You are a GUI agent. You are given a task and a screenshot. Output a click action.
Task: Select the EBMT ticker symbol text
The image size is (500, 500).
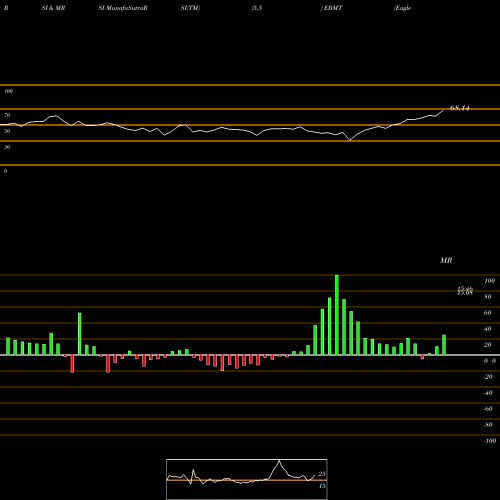pos(333,8)
